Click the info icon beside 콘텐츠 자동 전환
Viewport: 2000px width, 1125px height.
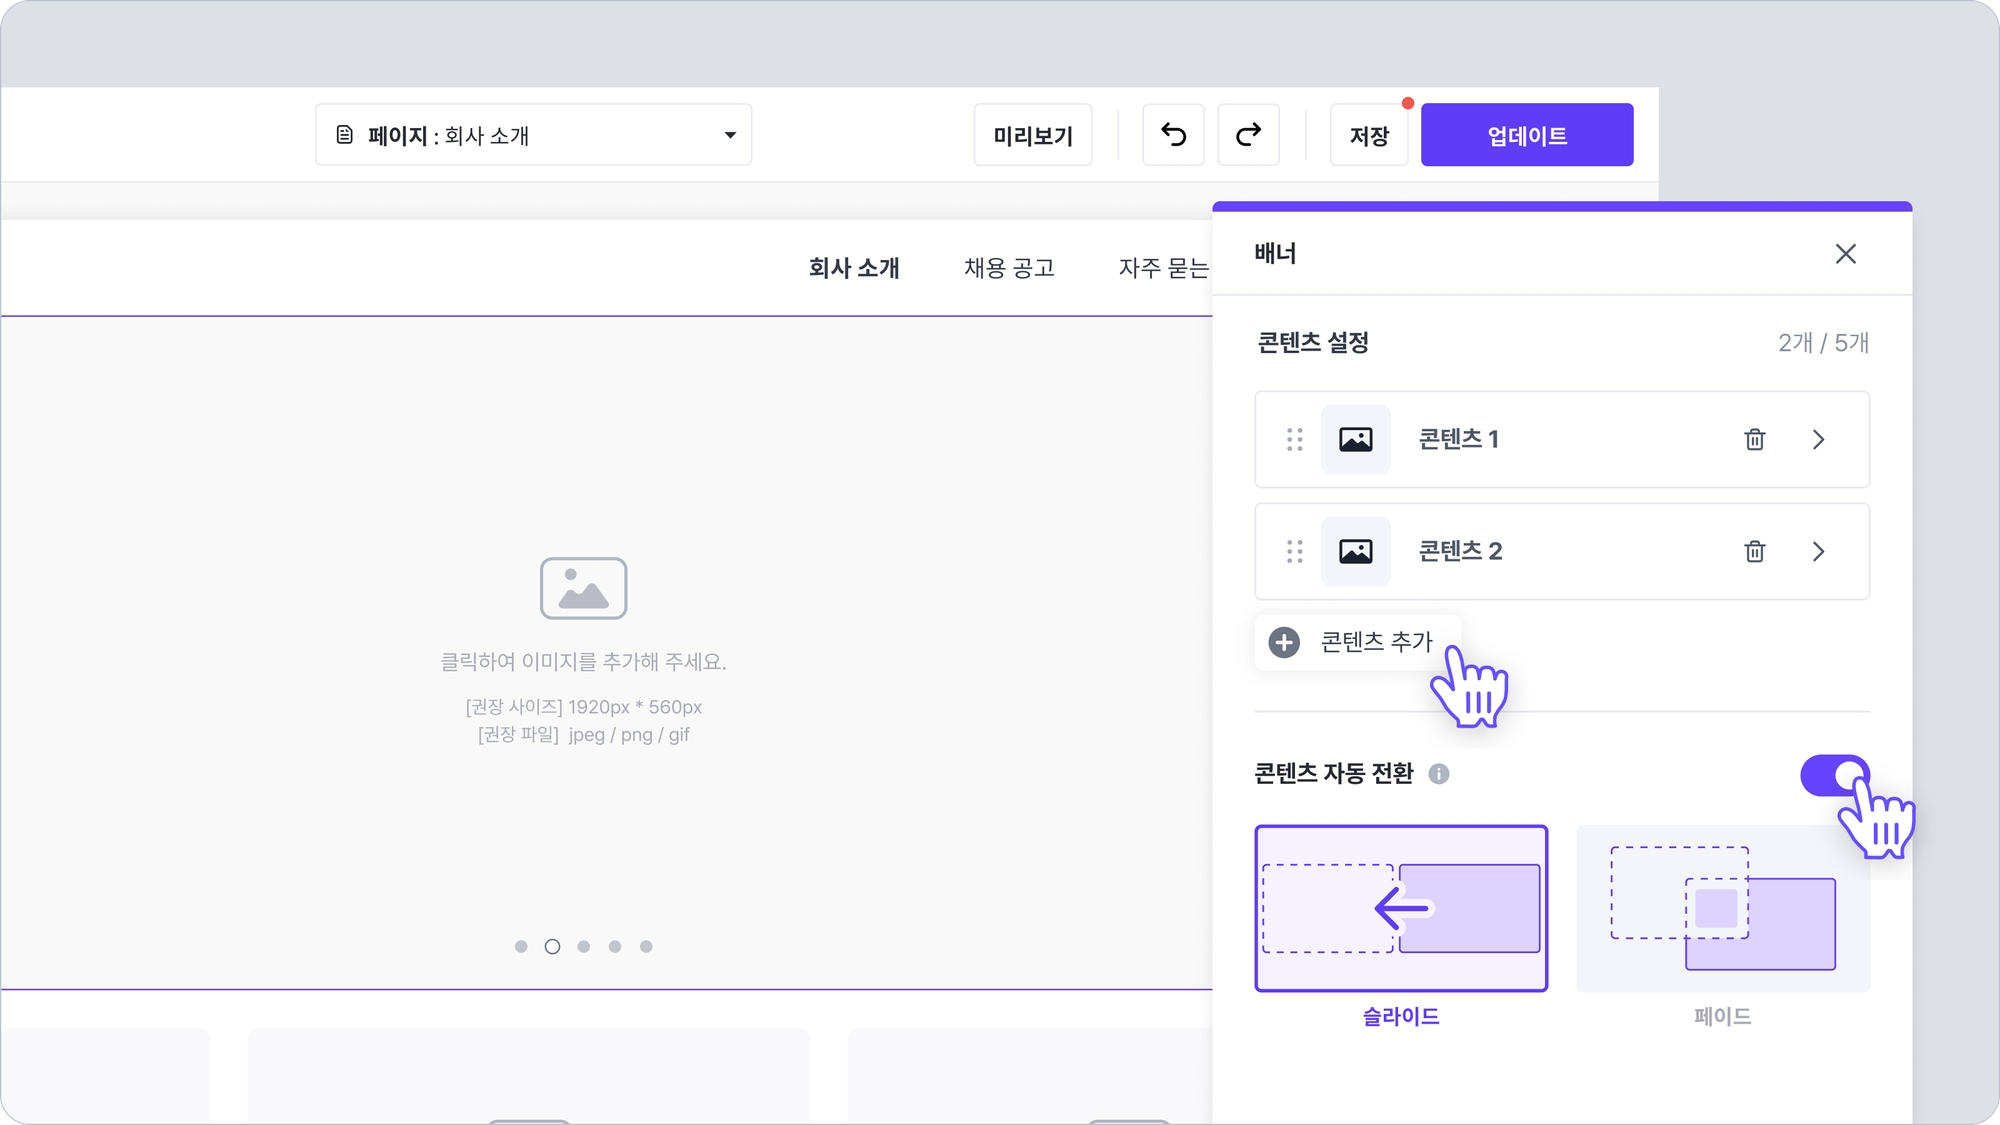point(1438,774)
